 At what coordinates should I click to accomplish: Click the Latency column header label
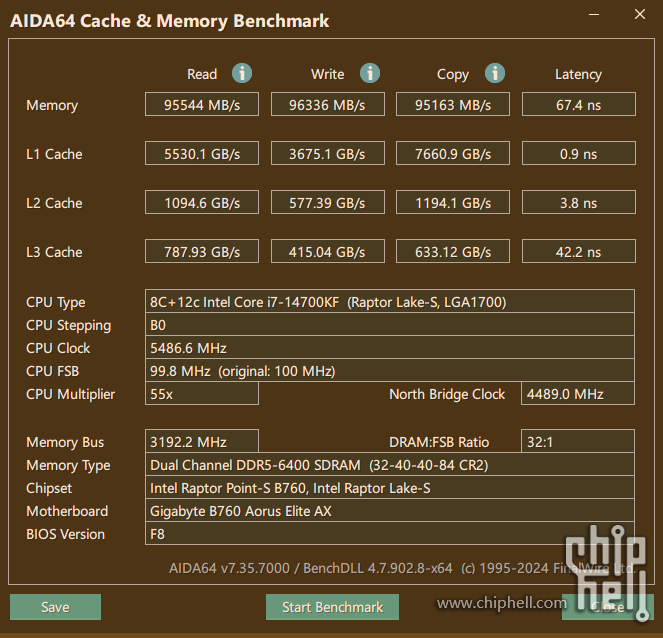click(578, 74)
